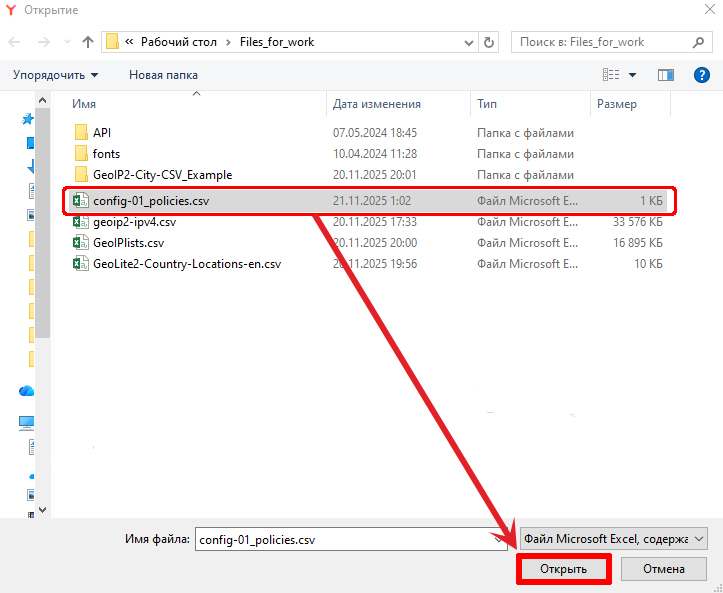Refresh the Files_for_work folder listing
The height and width of the screenshot is (593, 723).
point(489,42)
